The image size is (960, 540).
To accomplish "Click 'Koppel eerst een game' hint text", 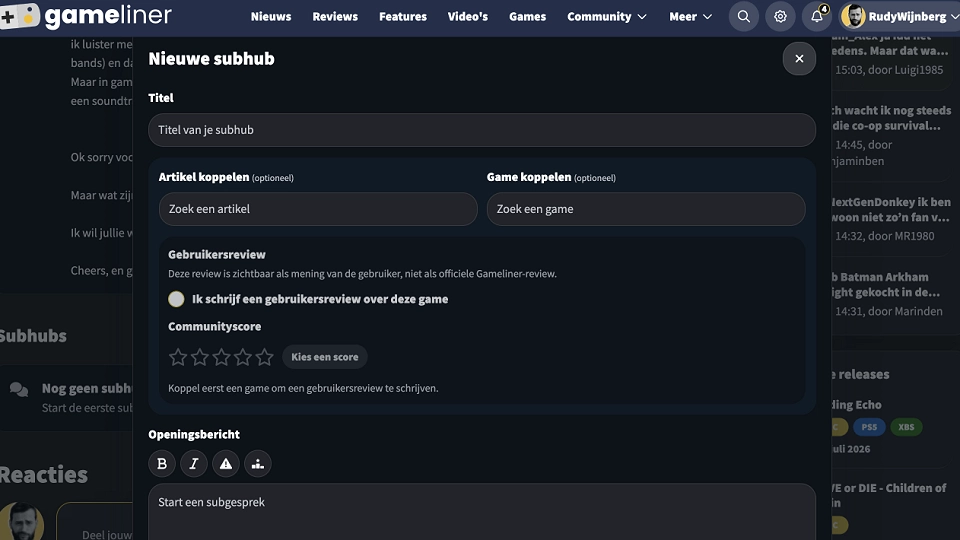I will coord(303,388).
